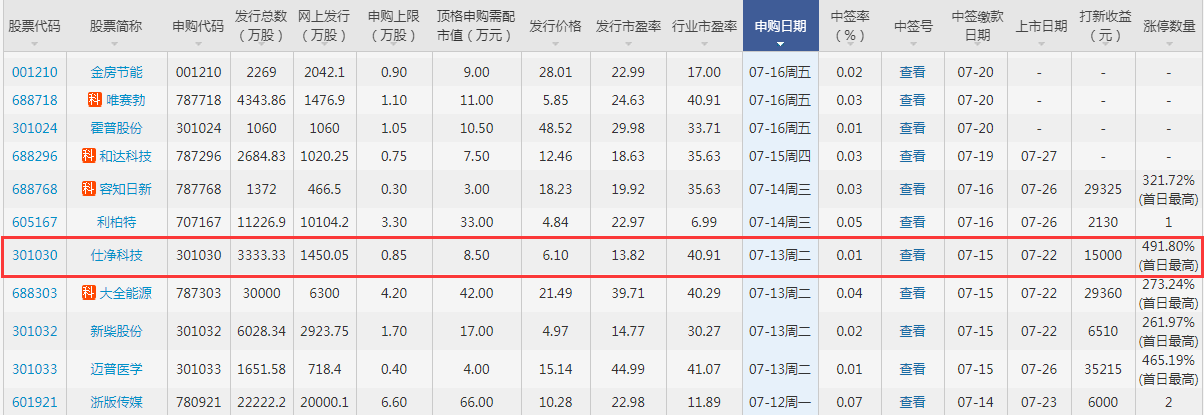Open the 浙版传媒 stock name link

pyautogui.click(x=116, y=401)
